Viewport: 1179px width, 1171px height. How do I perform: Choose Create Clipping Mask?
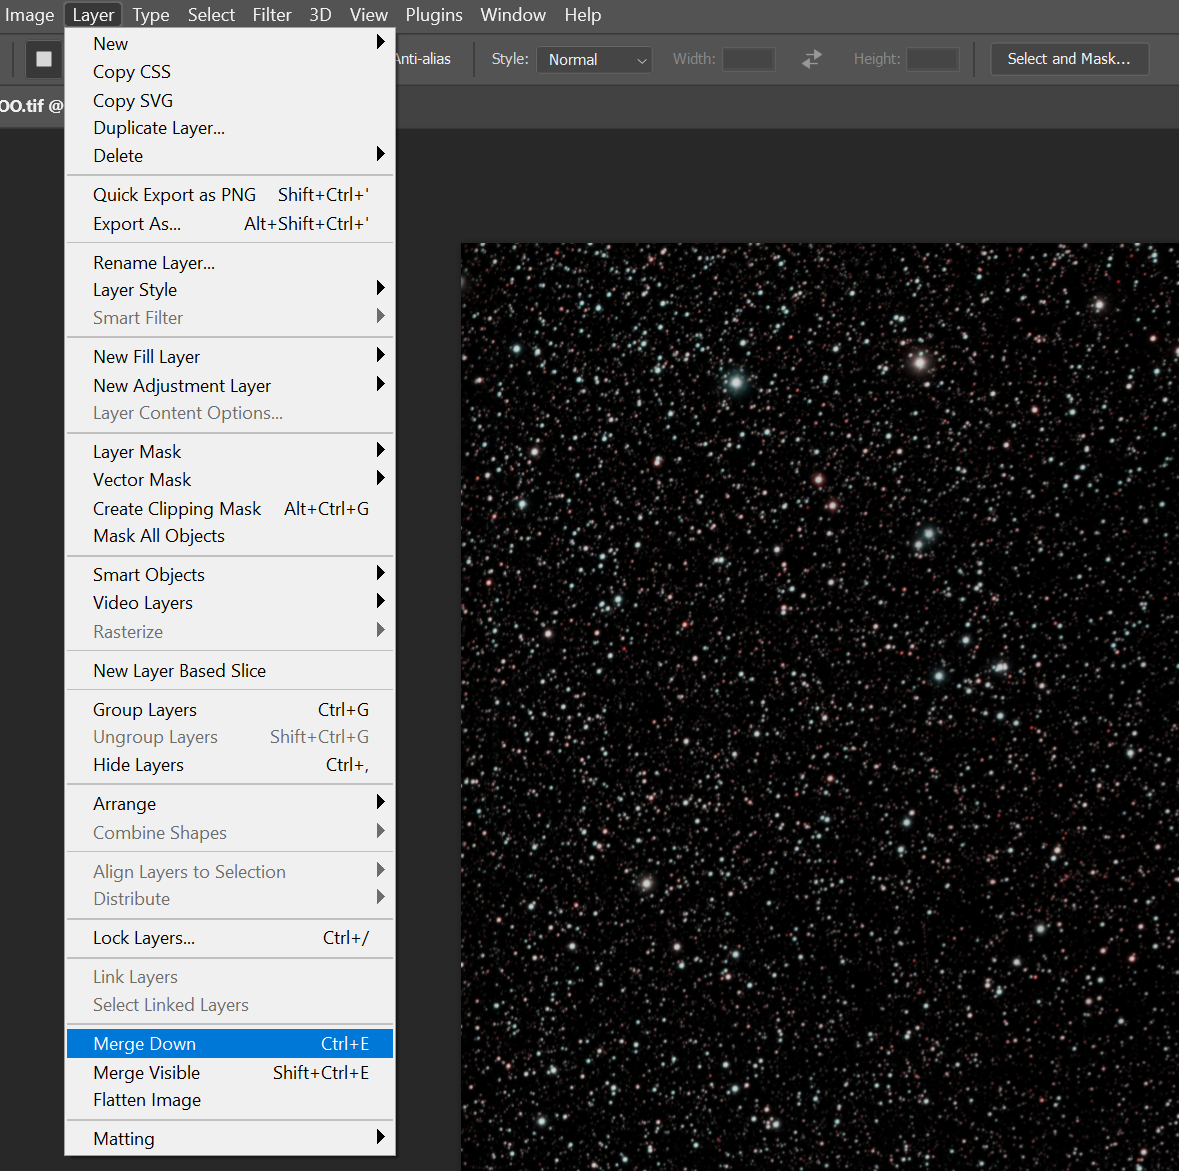point(230,508)
